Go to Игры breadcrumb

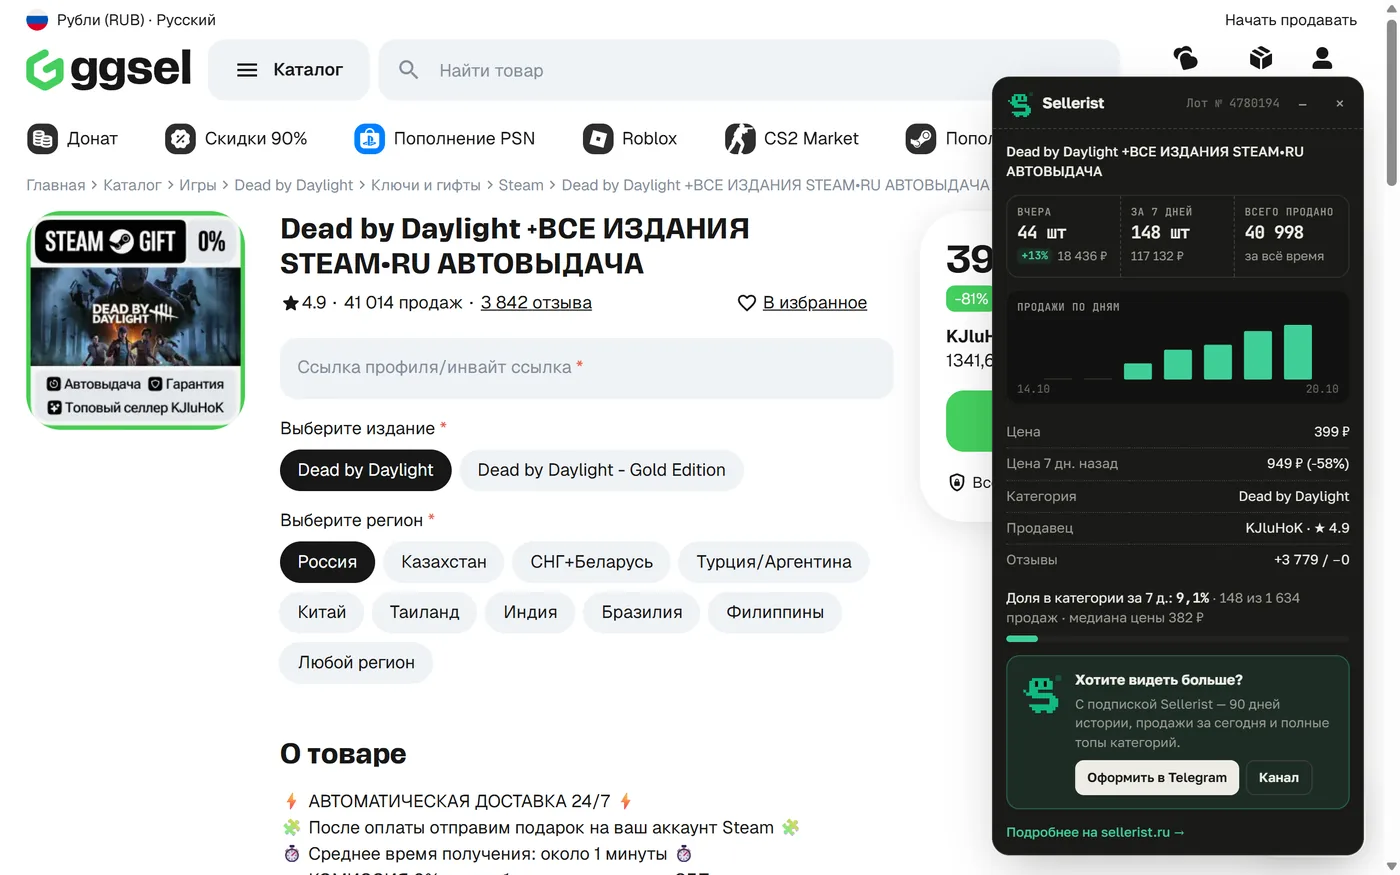pyautogui.click(x=197, y=185)
